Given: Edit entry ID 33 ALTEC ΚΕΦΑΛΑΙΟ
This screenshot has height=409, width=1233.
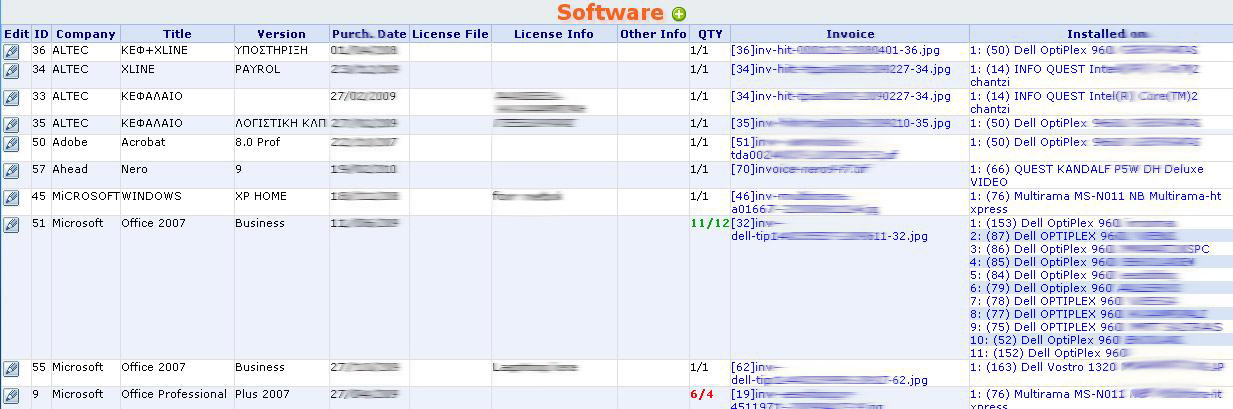Looking at the screenshot, I should point(11,98).
